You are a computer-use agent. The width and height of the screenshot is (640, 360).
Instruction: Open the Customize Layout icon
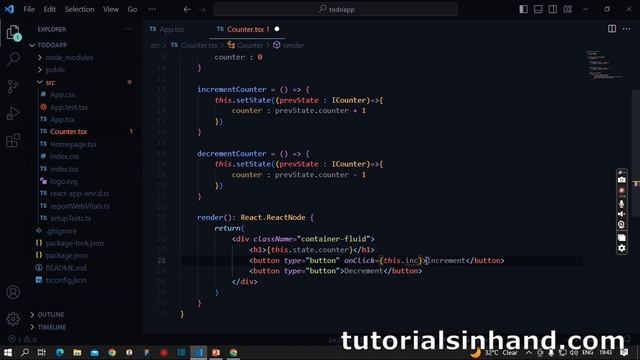tap(568, 9)
